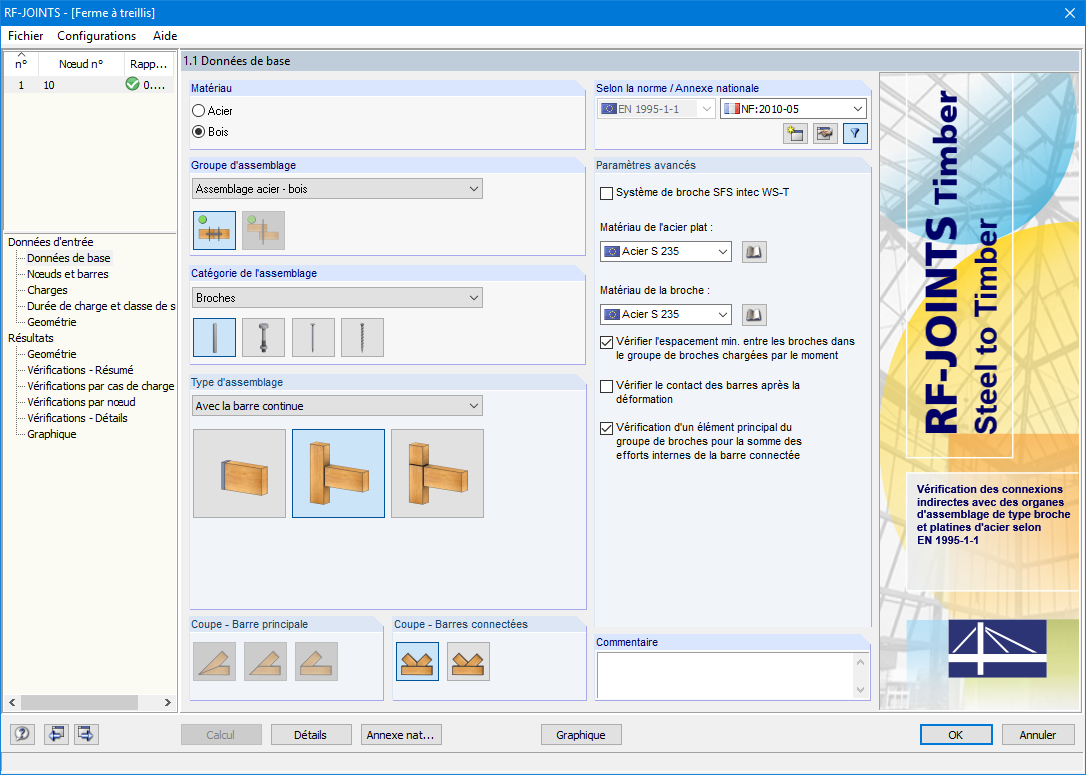
Task: Toggle minimum dowel spacing verification checkbox
Action: point(606,342)
